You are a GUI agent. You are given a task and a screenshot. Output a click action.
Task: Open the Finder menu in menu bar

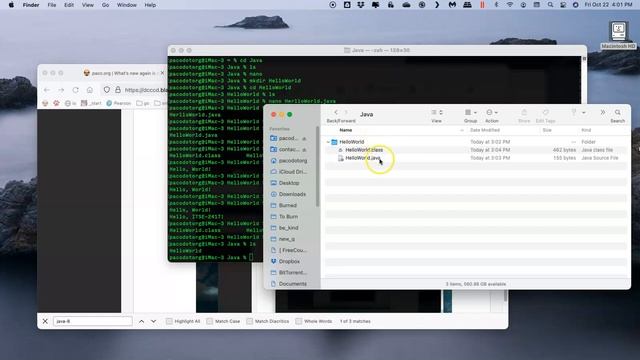tap(31, 5)
